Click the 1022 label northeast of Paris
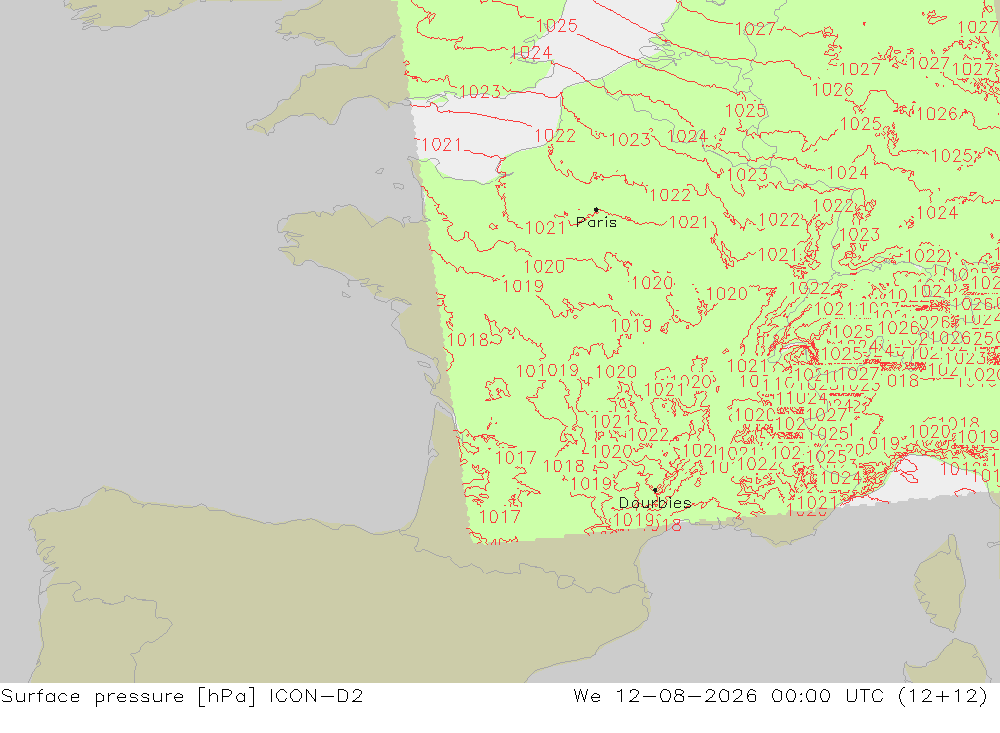Screen dimensions: 1000x733 coord(670,195)
